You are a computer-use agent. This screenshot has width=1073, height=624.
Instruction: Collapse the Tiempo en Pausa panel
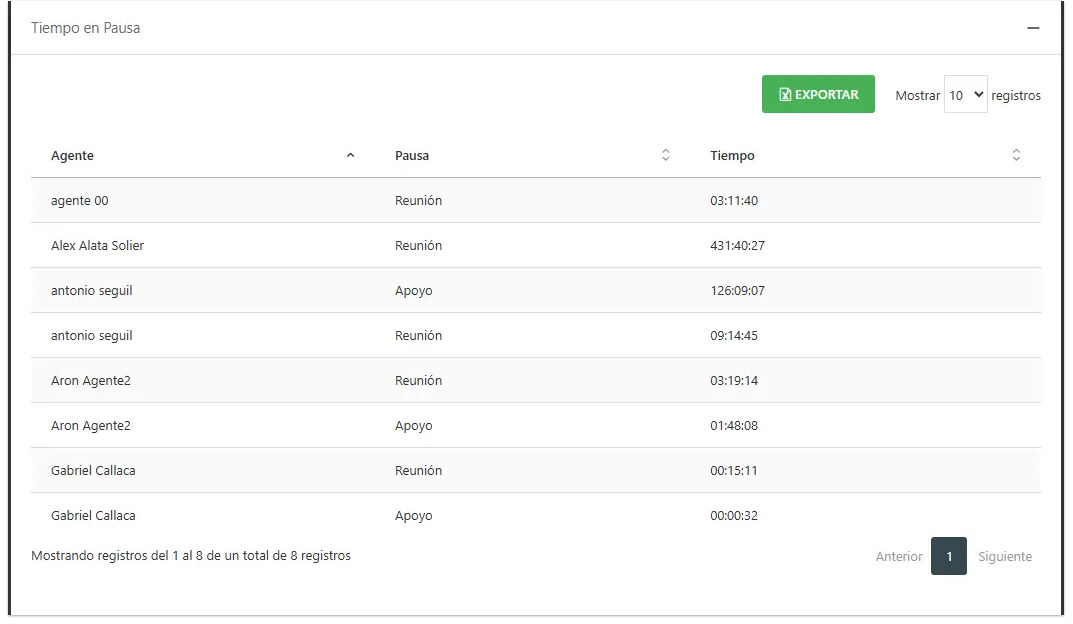(1033, 28)
